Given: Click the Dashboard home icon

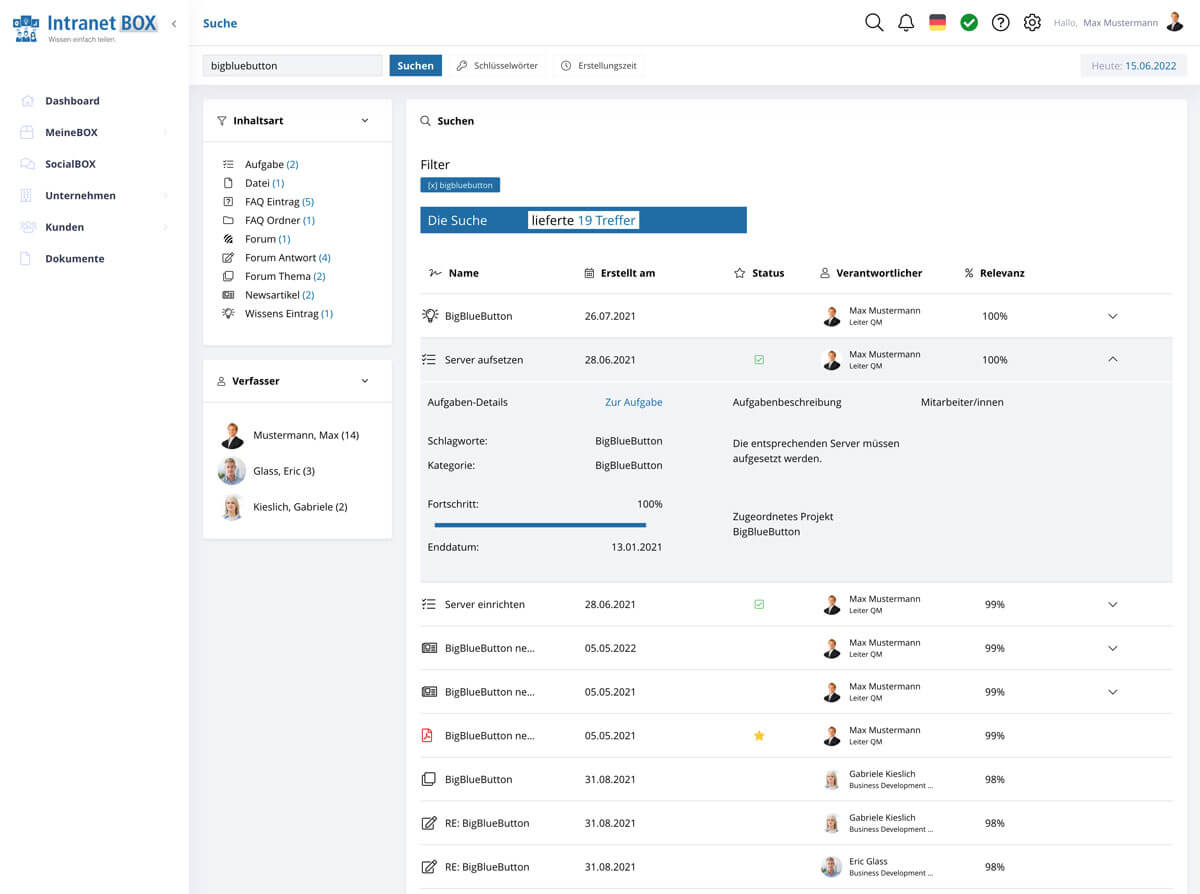Looking at the screenshot, I should [x=27, y=101].
